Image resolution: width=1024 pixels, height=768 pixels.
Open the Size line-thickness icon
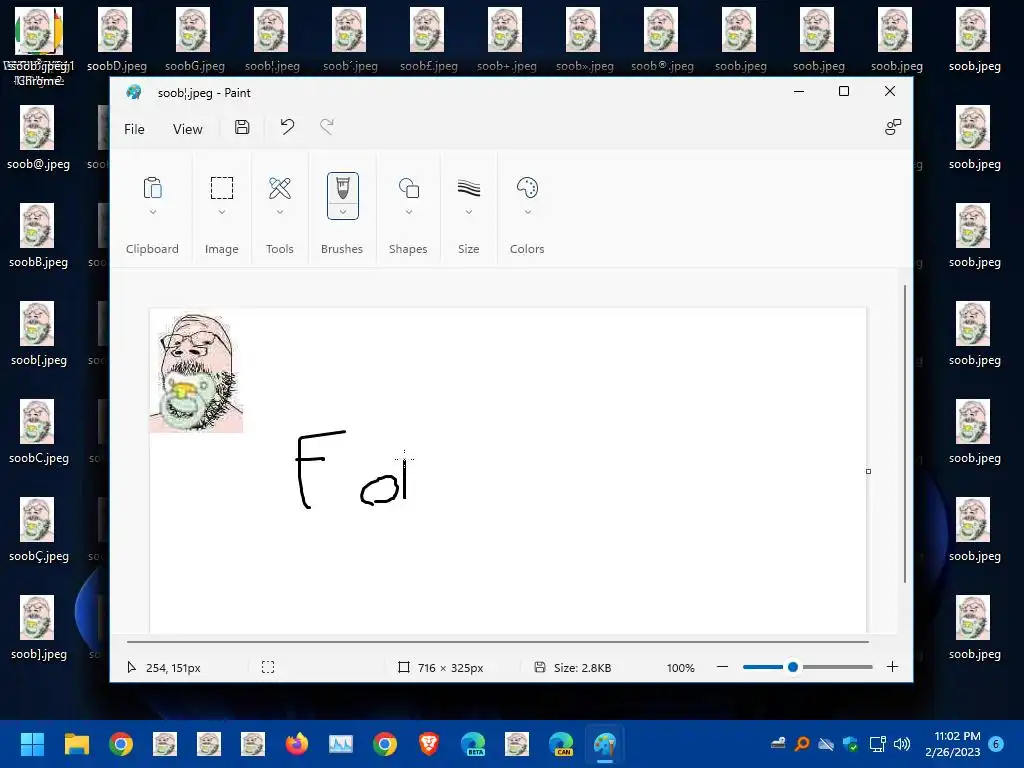coord(469,188)
